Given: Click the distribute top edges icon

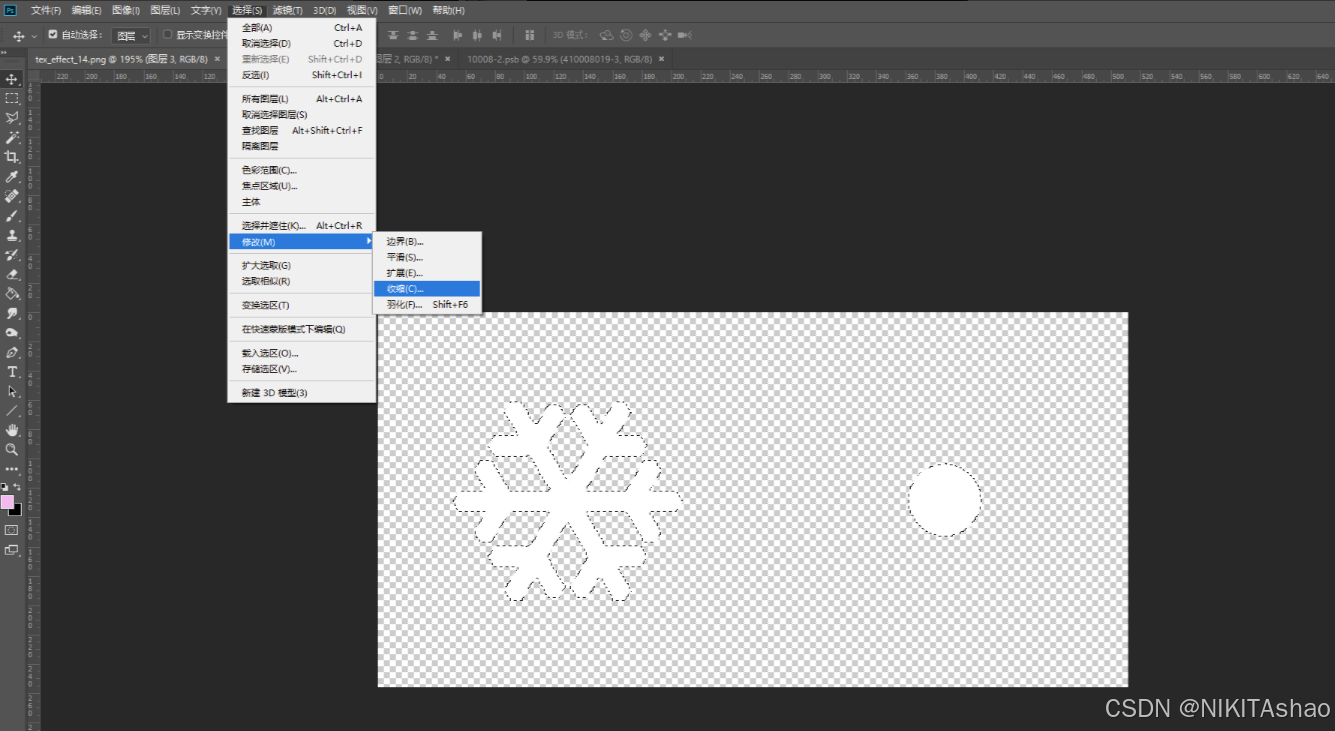Looking at the screenshot, I should pos(393,35).
